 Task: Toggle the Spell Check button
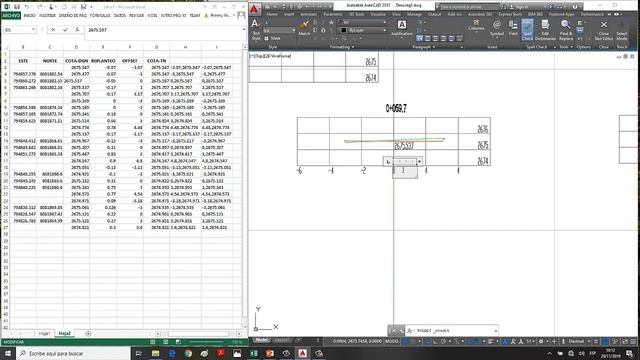527,30
